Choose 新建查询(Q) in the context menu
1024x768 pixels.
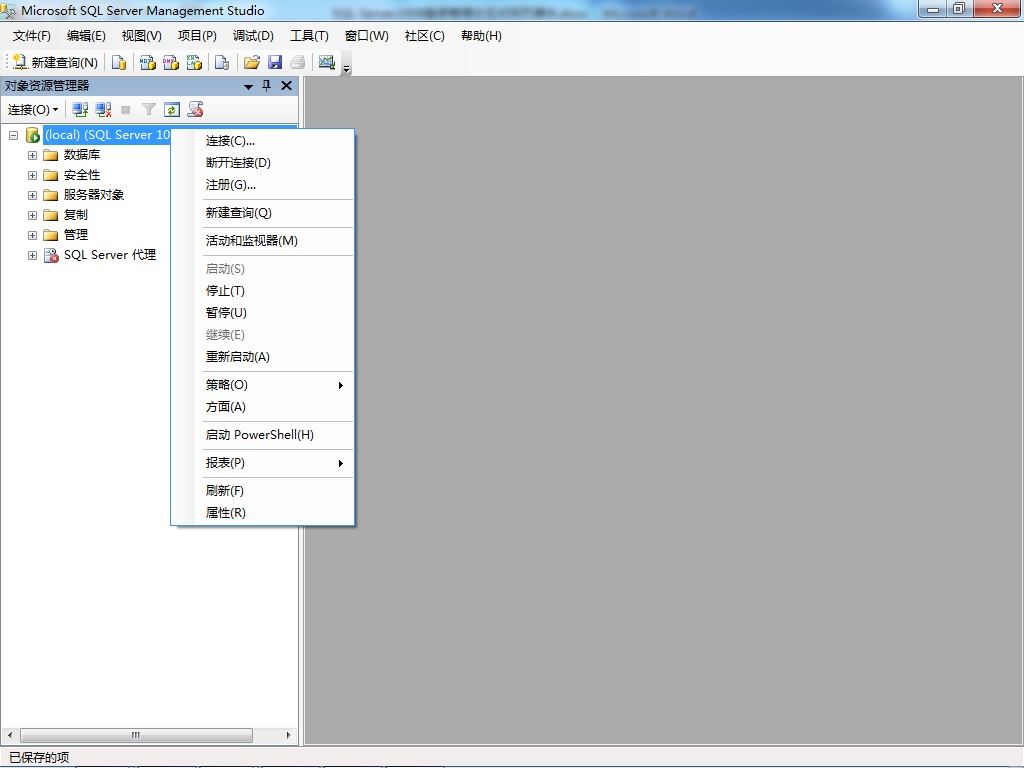click(263, 213)
